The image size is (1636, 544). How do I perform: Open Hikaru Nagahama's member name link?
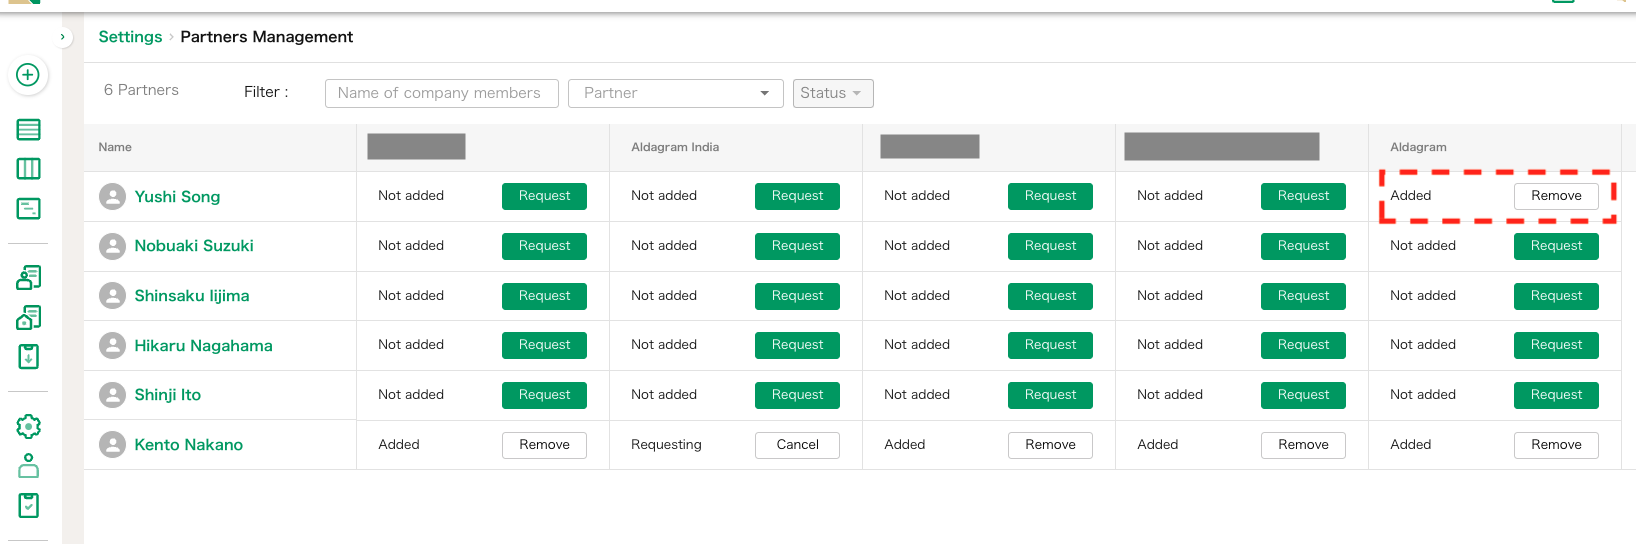click(x=203, y=346)
